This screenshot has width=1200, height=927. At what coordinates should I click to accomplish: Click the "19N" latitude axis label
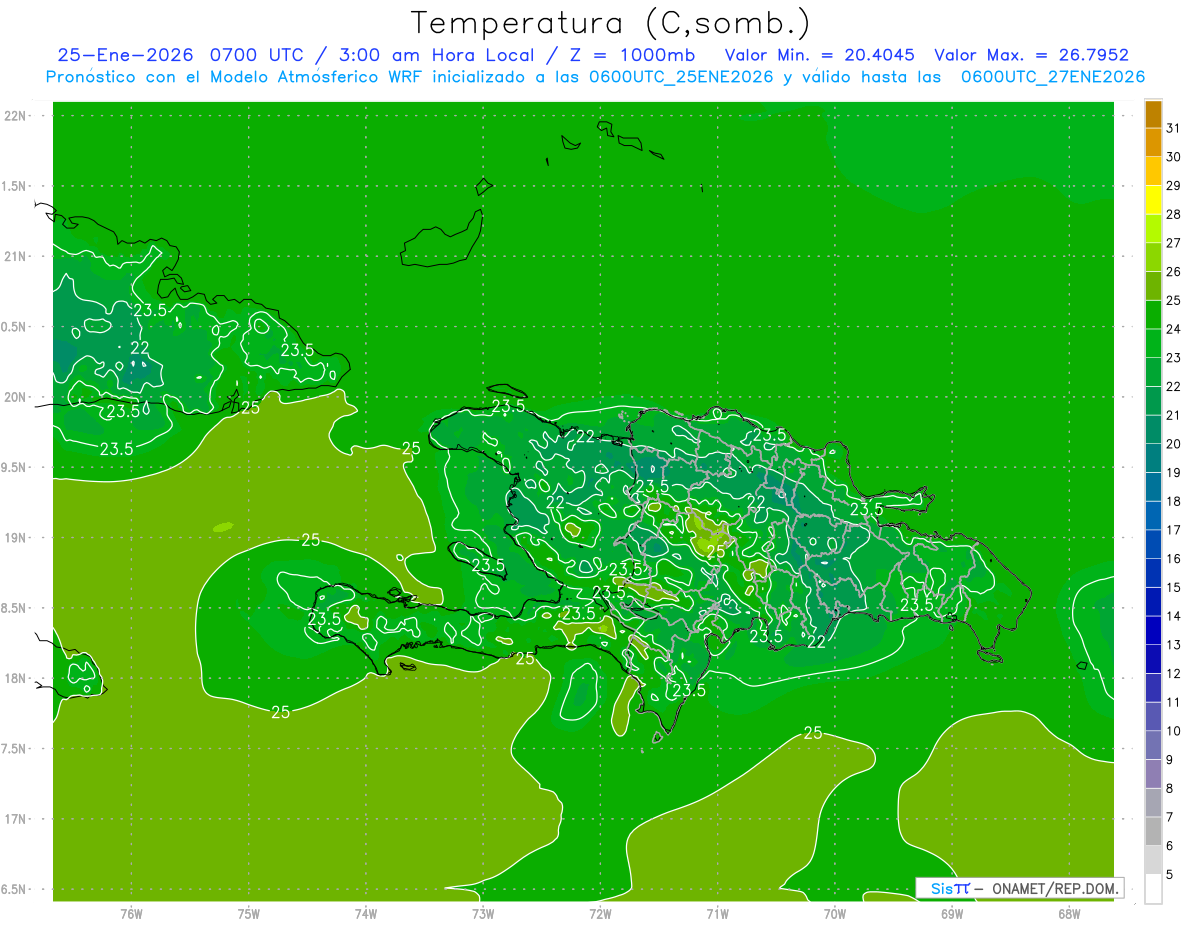[x=15, y=538]
